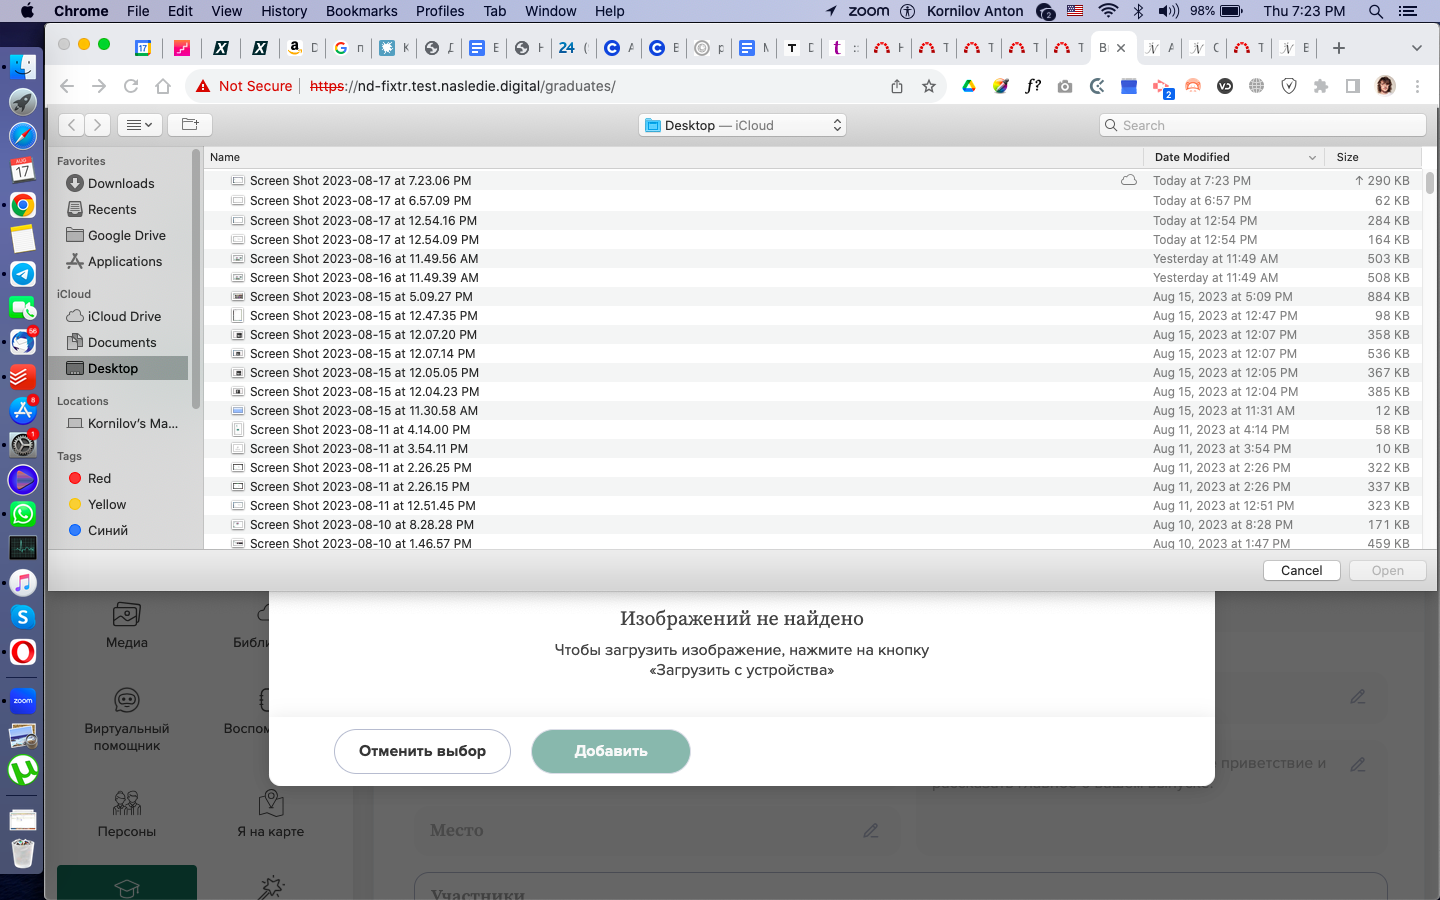Click the Добавить button
This screenshot has height=900, width=1440.
click(x=610, y=751)
